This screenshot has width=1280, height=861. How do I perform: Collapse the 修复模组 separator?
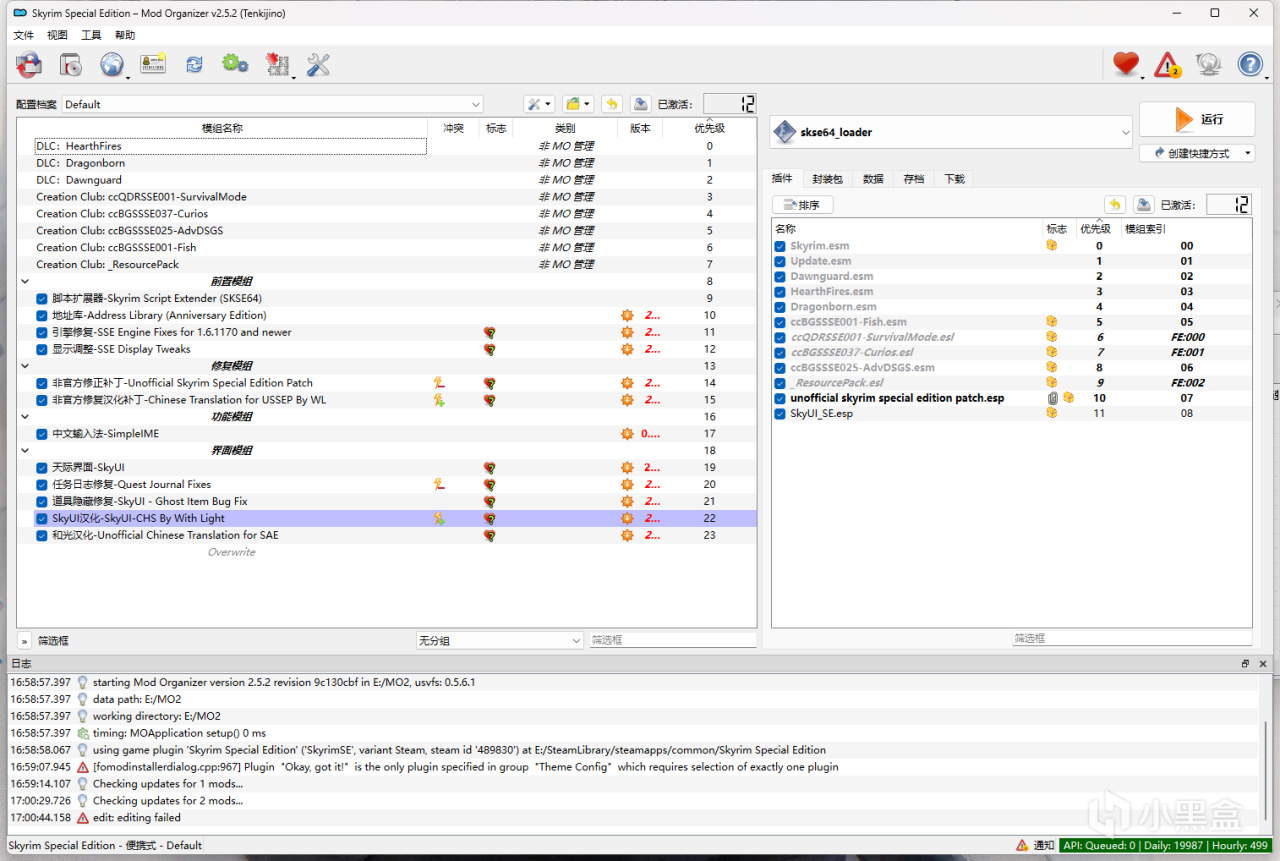(25, 366)
